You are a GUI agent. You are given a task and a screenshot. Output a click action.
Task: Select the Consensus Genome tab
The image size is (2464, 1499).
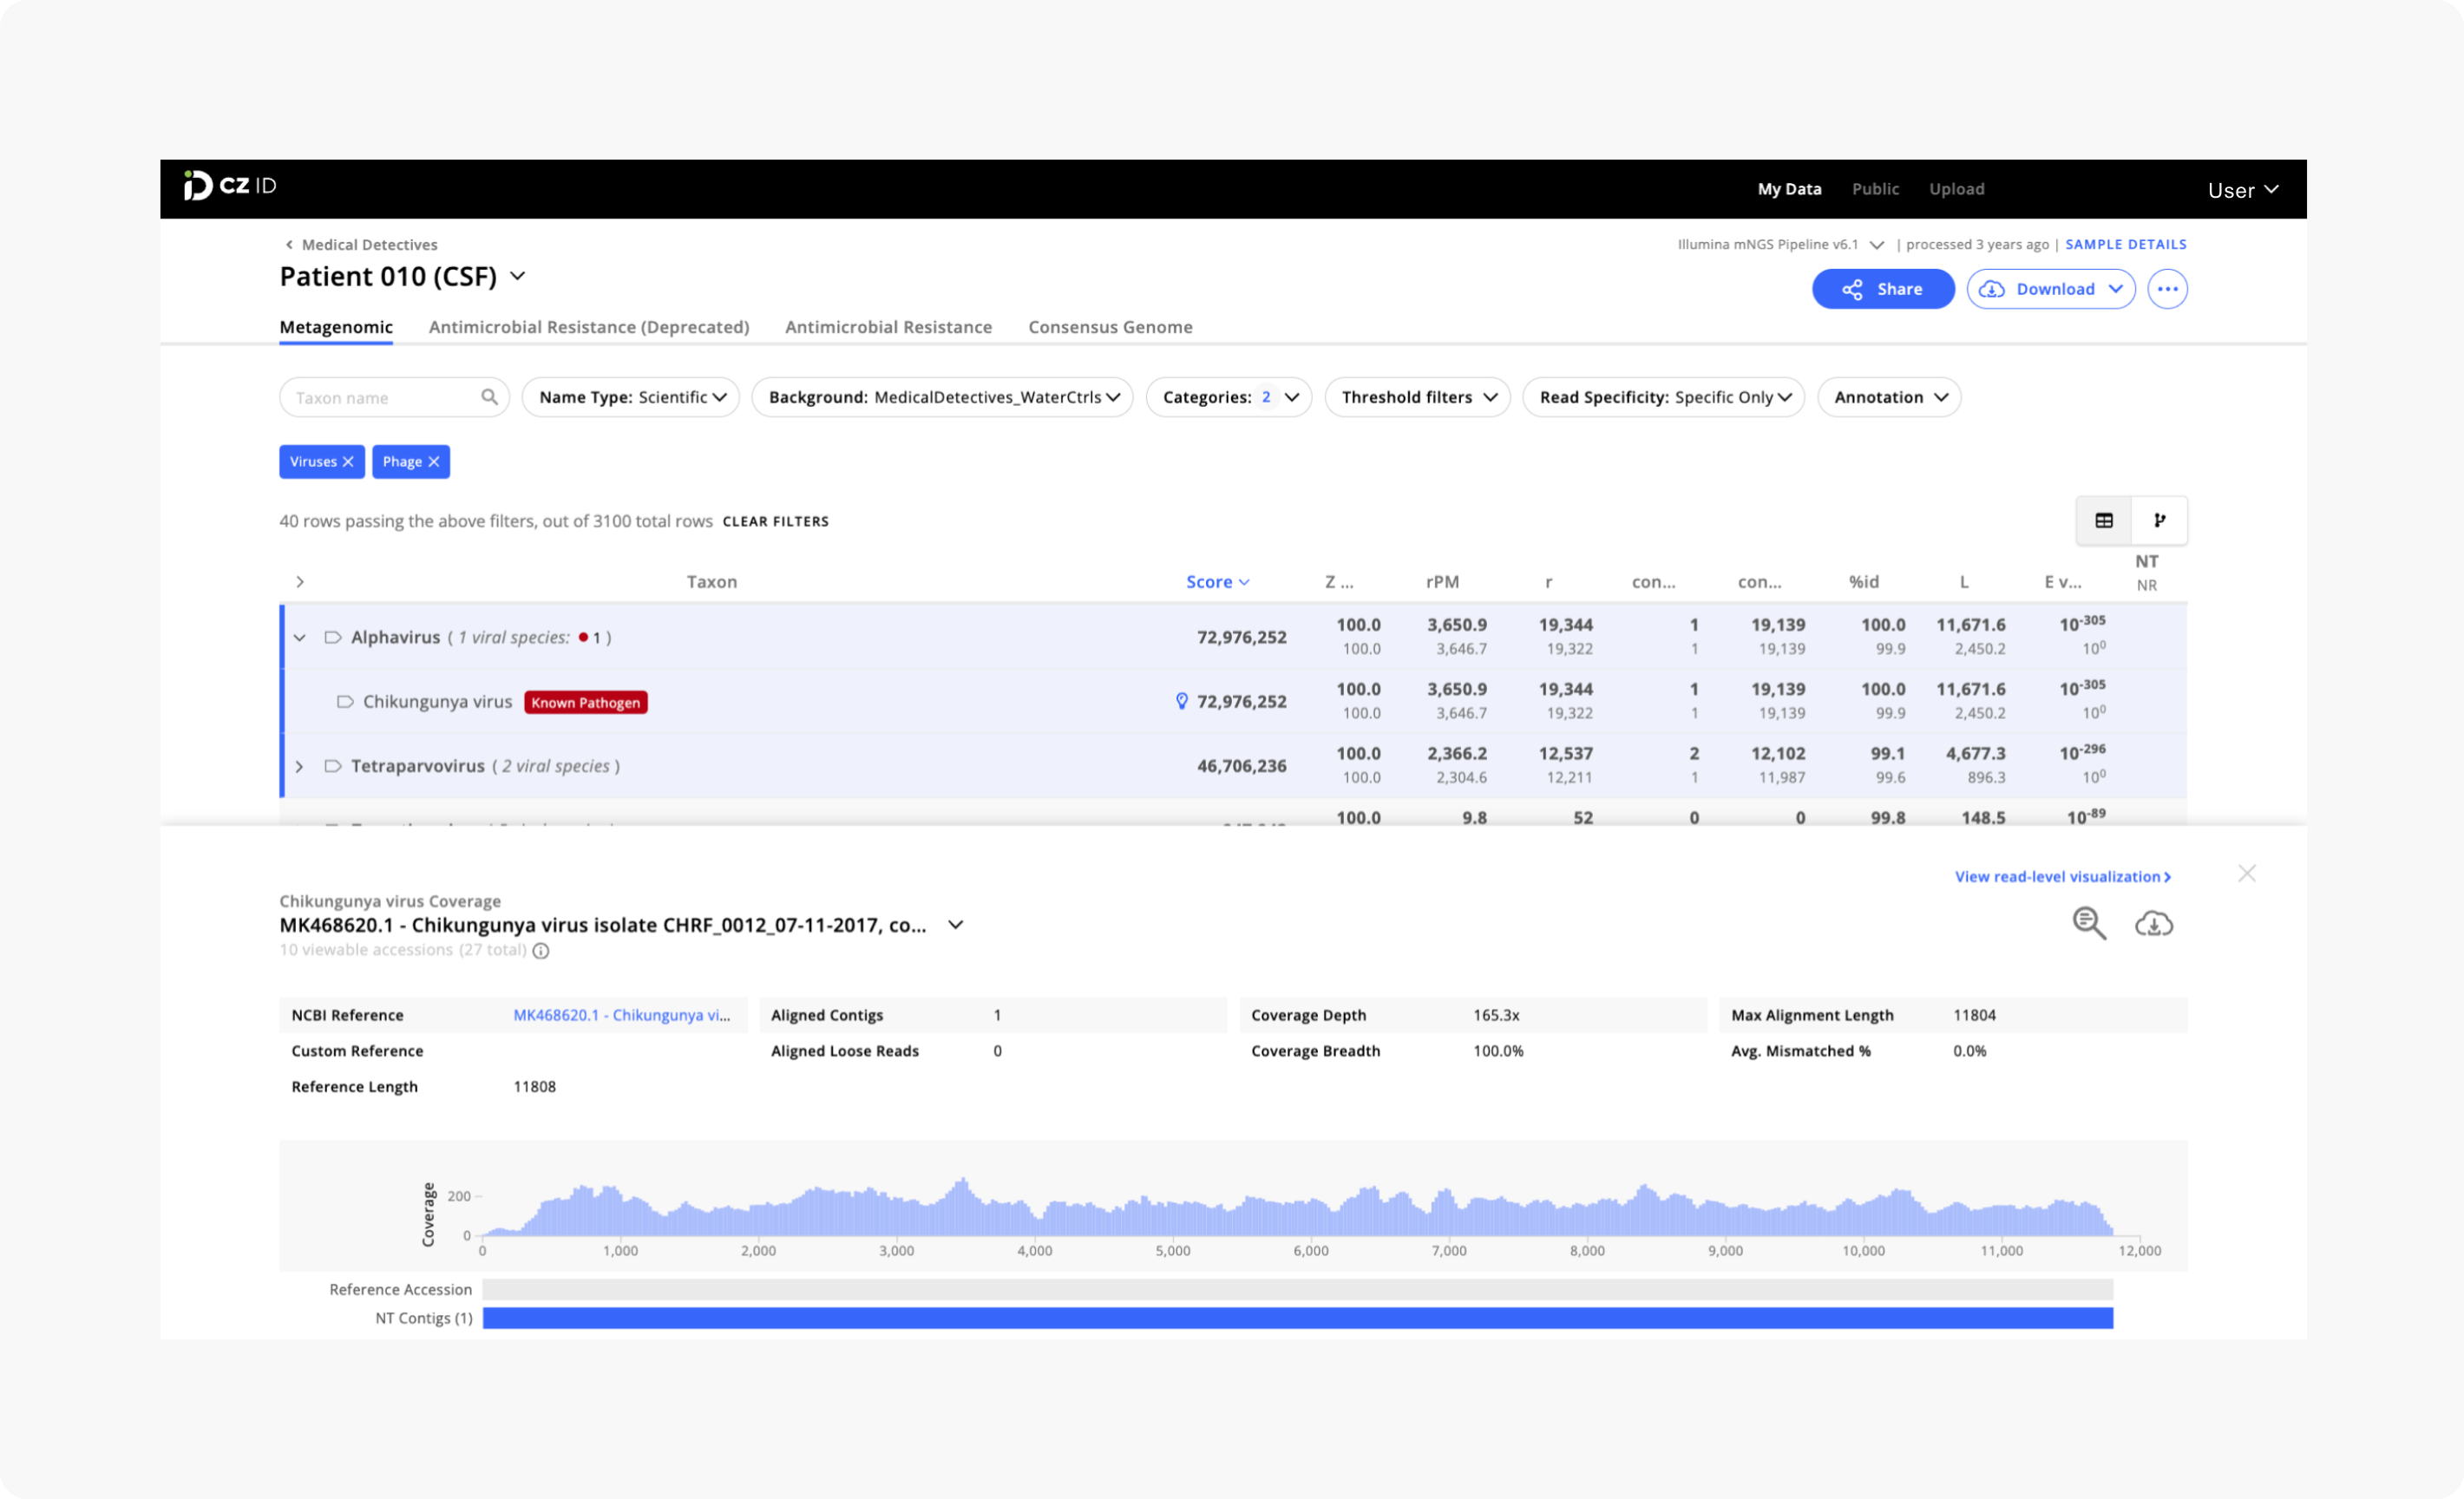1110,327
